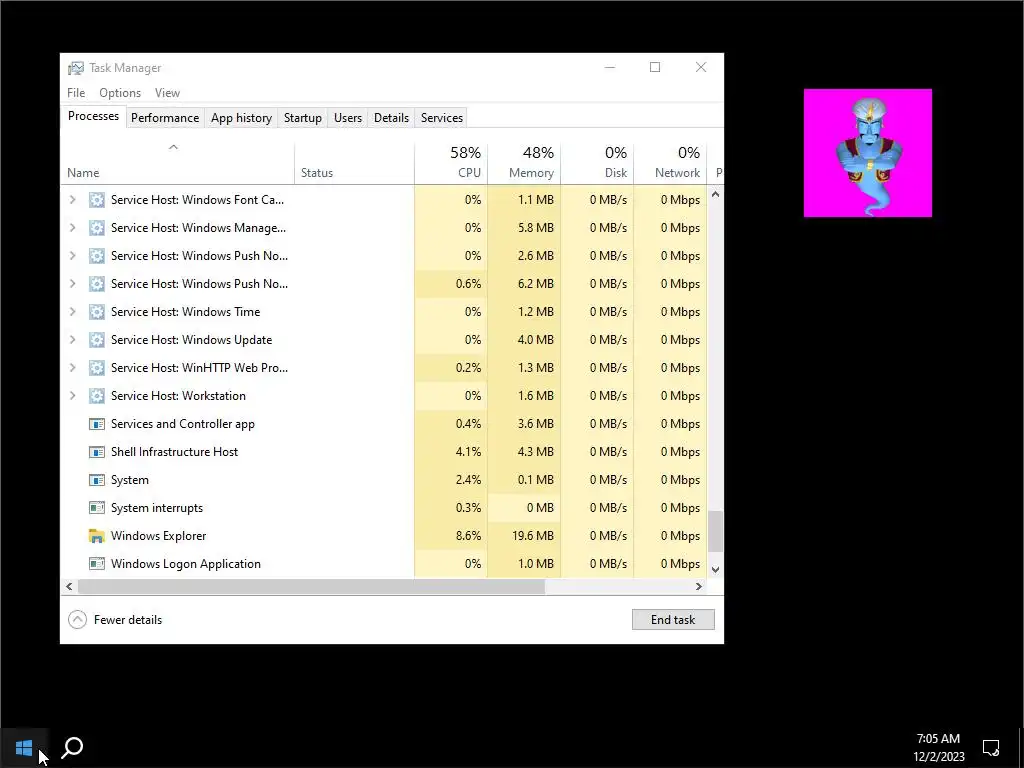Click the scroll left arrow
This screenshot has width=1024, height=768.
coord(69,586)
